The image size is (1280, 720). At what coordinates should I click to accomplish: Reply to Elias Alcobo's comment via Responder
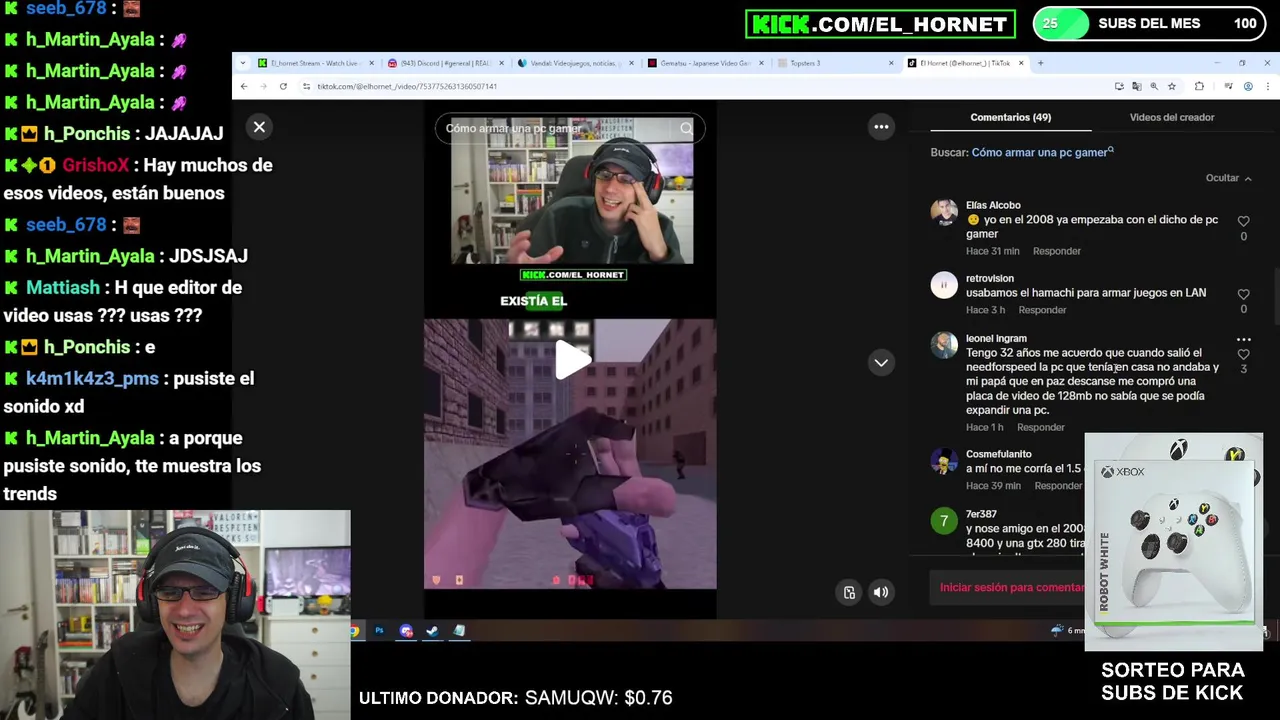[1056, 251]
